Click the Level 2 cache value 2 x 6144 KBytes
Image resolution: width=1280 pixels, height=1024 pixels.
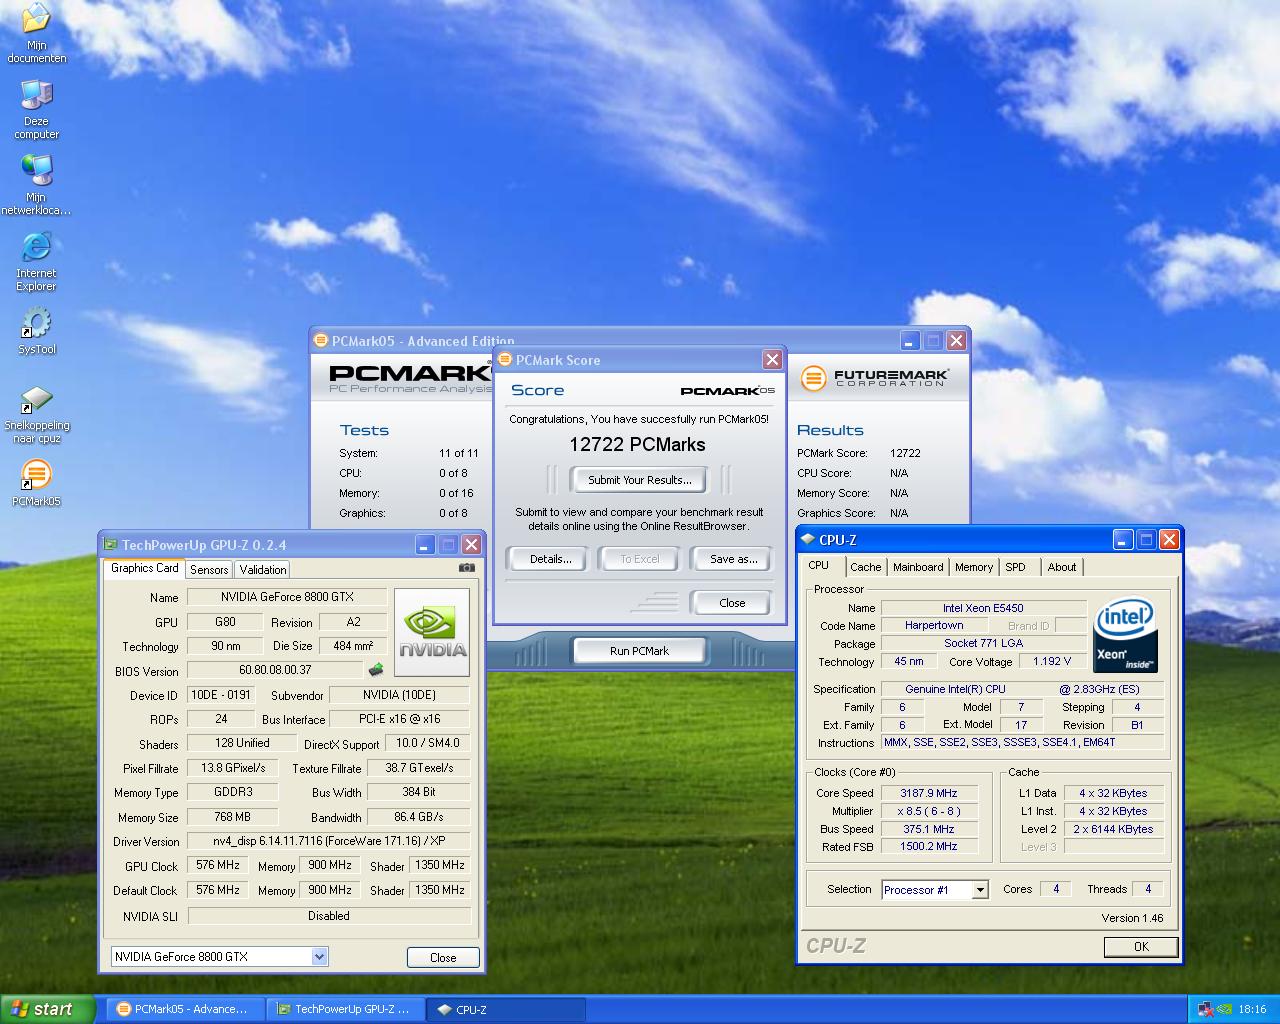coord(1113,829)
